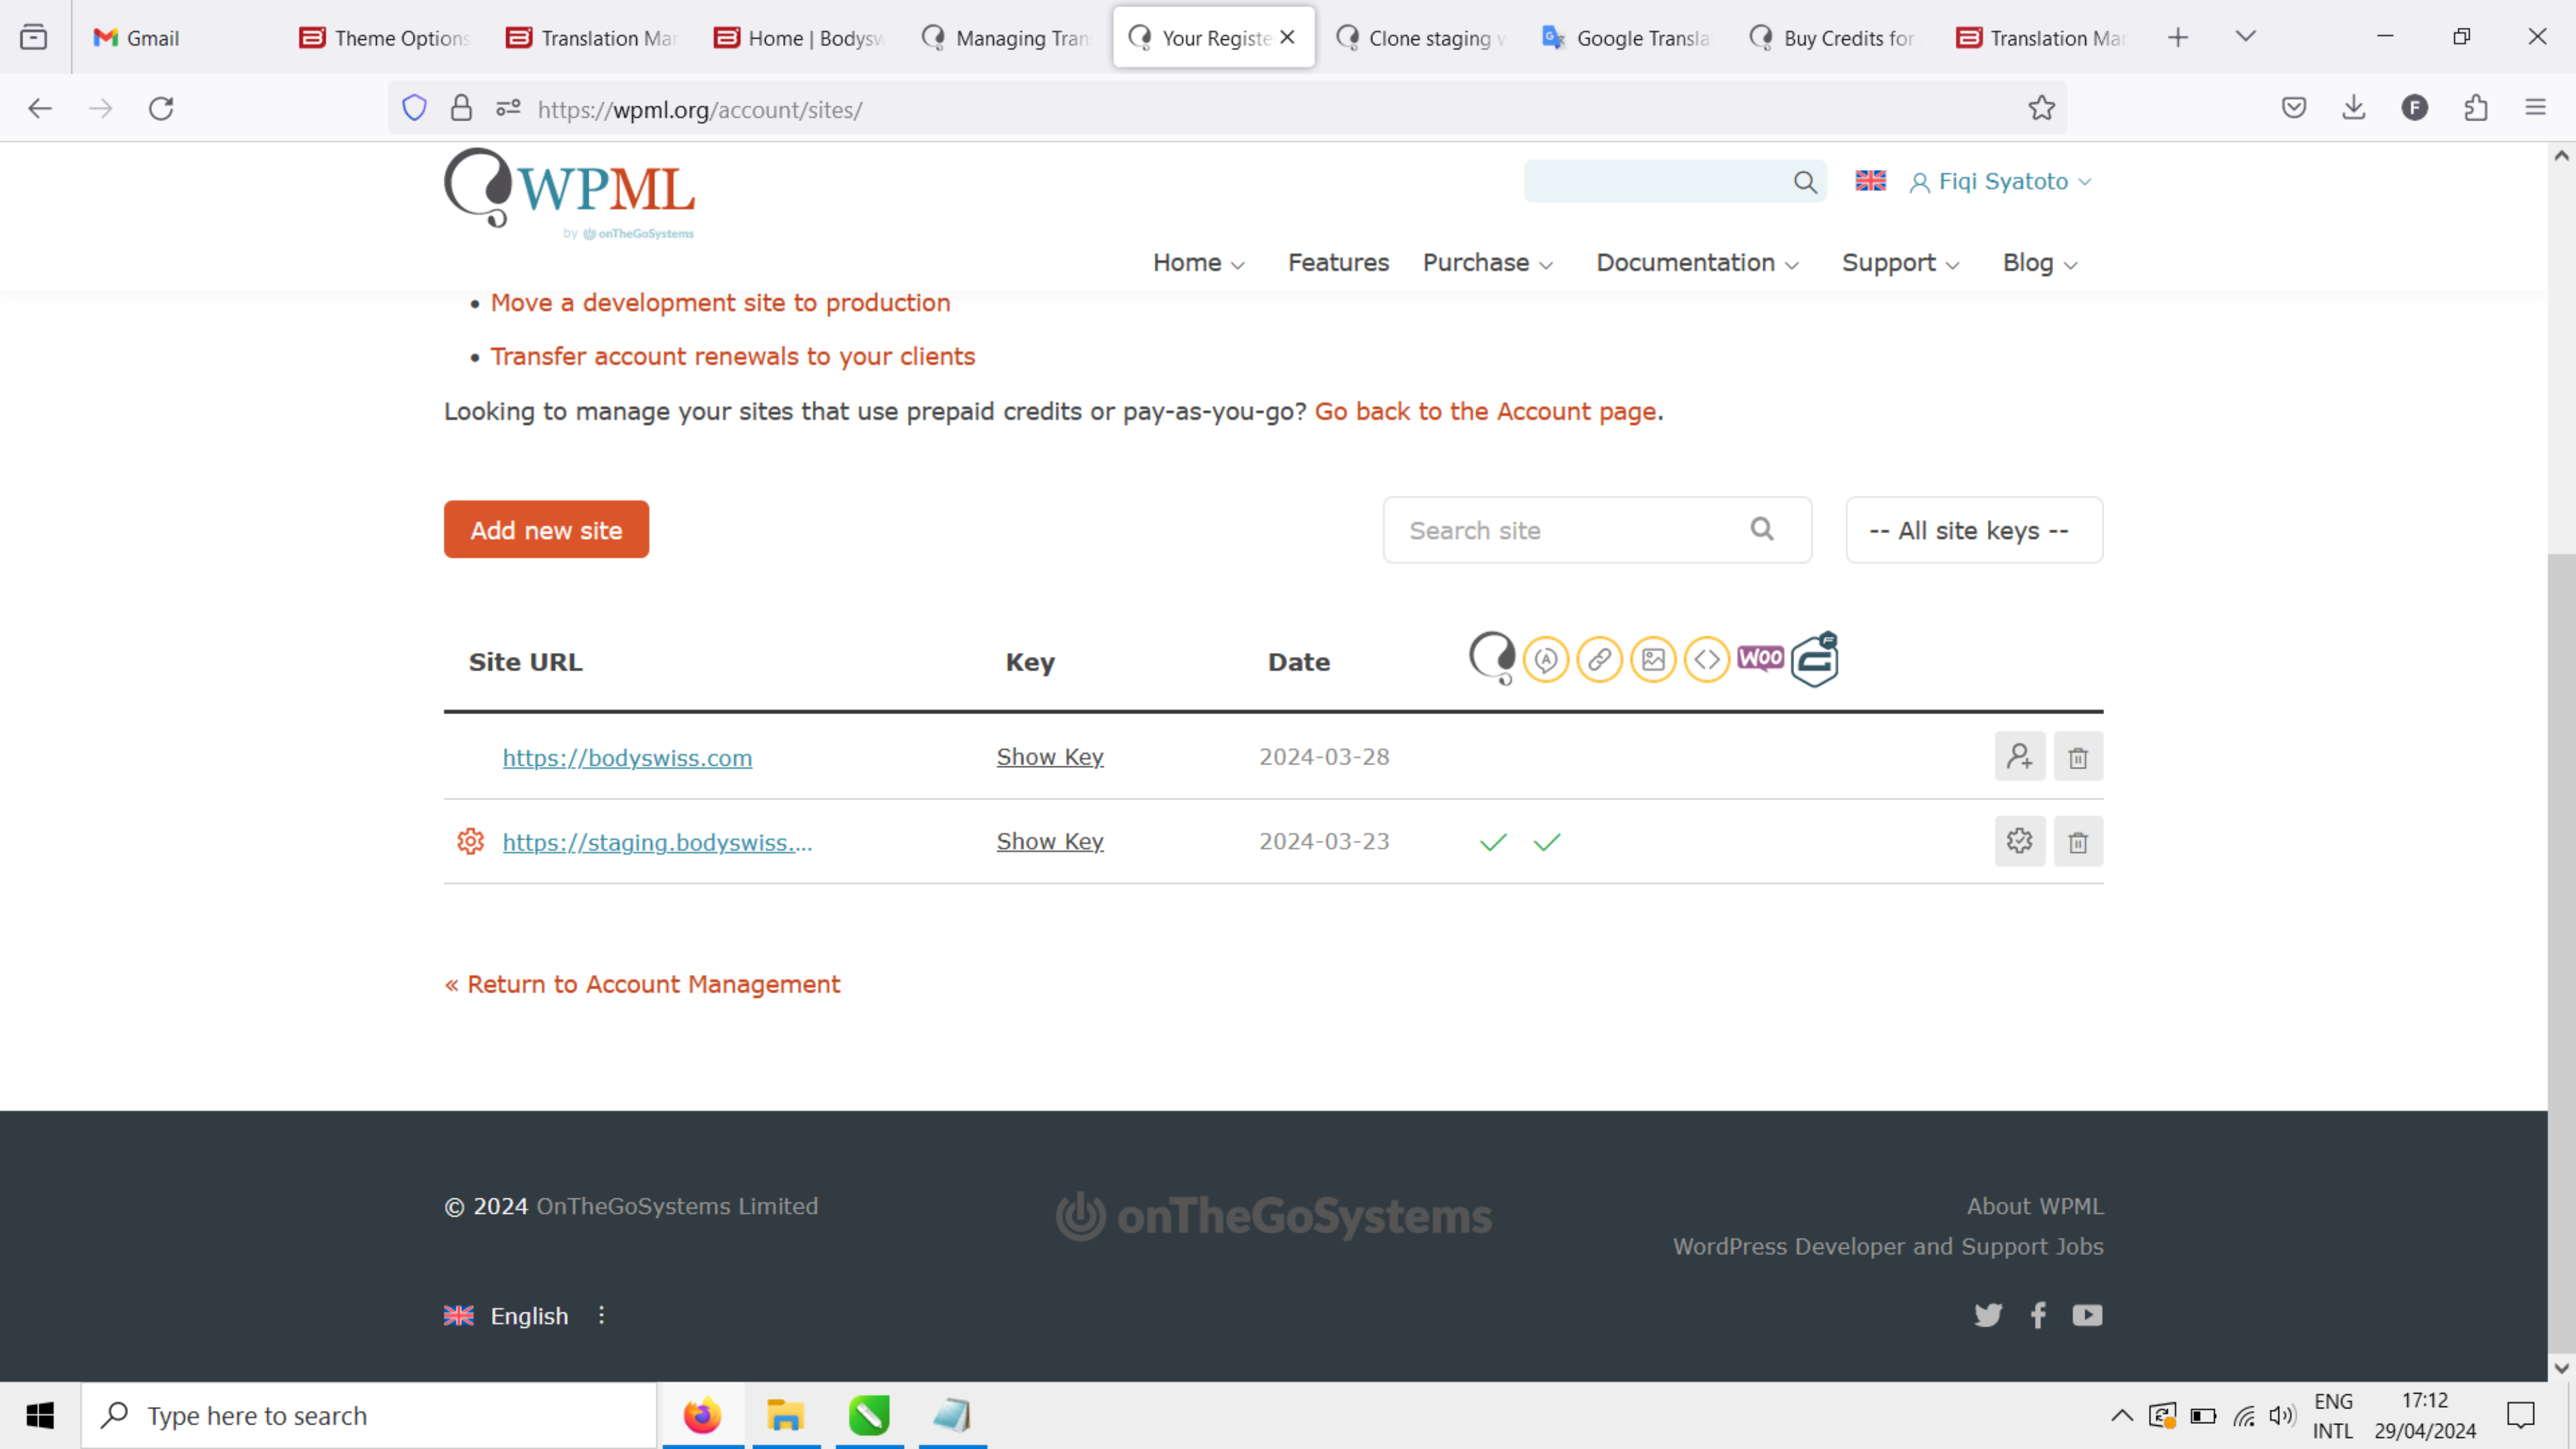Screen dimensions: 2576x1449
Task: Open the Features menu item
Action: [x=1338, y=263]
